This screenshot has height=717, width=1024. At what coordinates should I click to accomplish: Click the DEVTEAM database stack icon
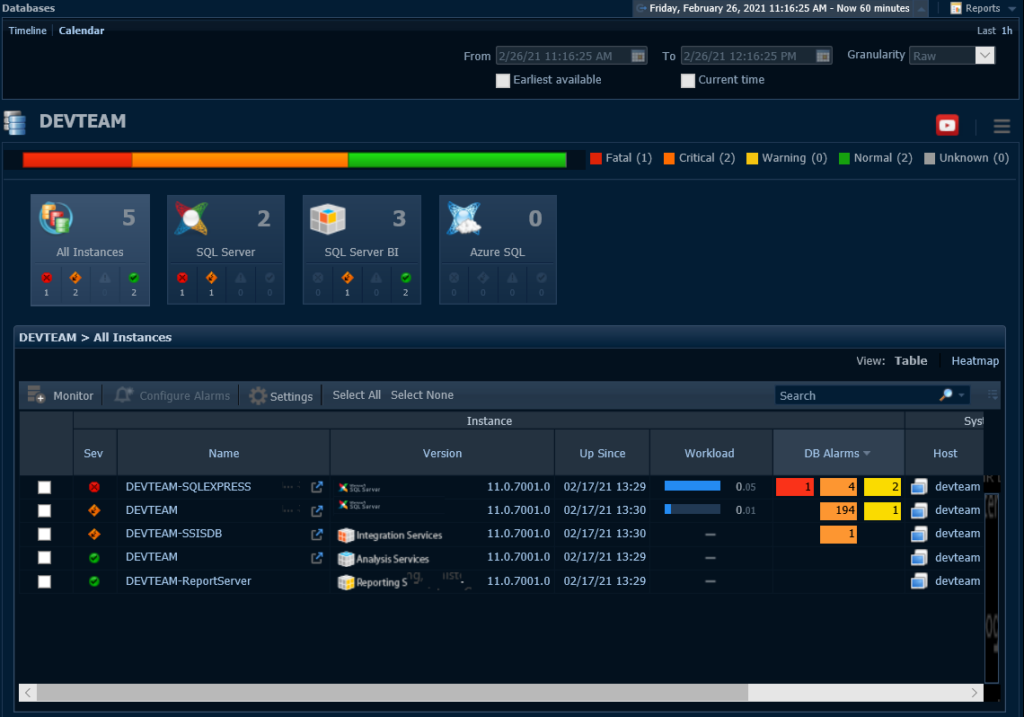pyautogui.click(x=15, y=122)
